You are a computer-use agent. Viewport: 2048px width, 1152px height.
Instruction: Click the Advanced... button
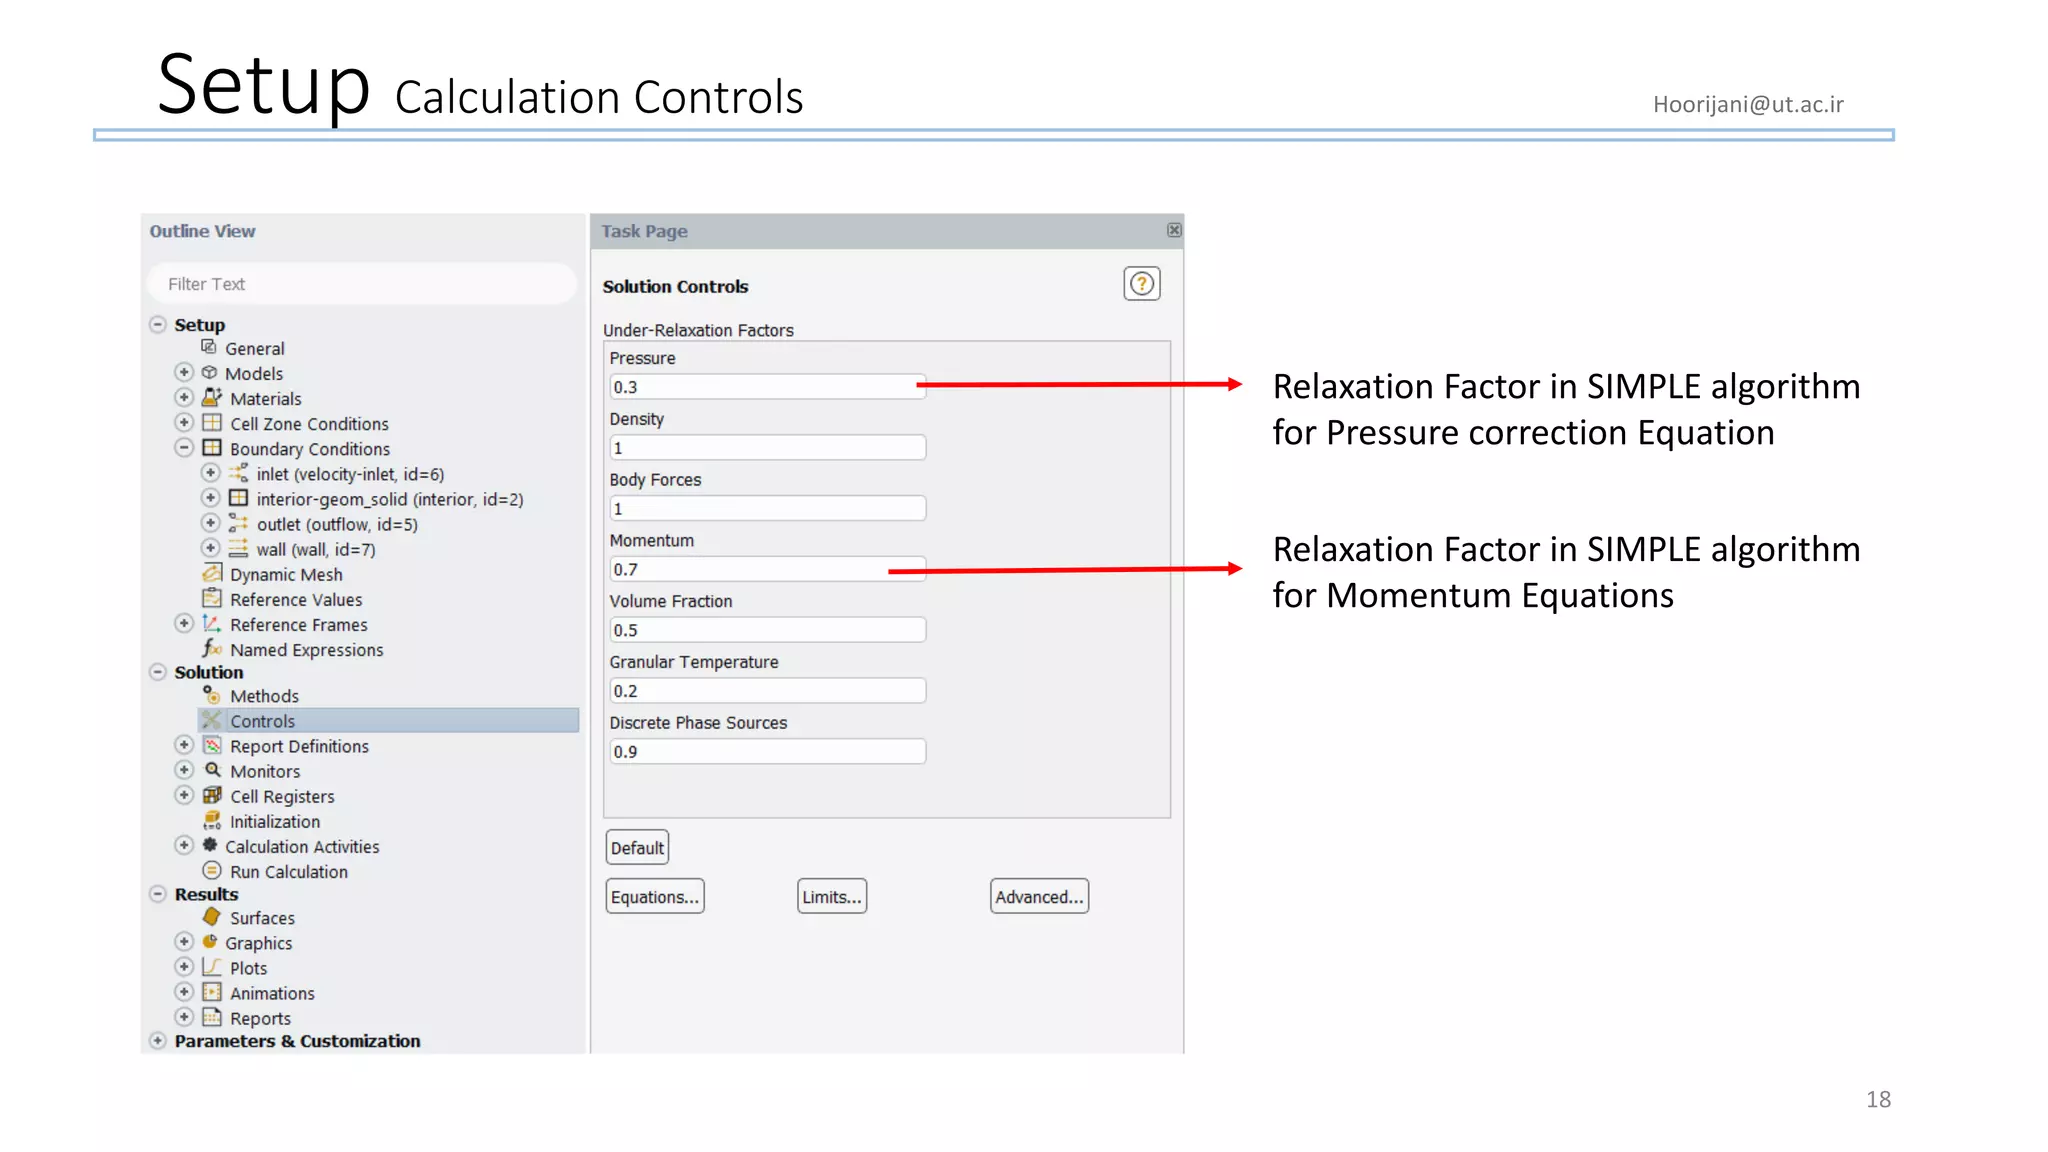(1039, 897)
